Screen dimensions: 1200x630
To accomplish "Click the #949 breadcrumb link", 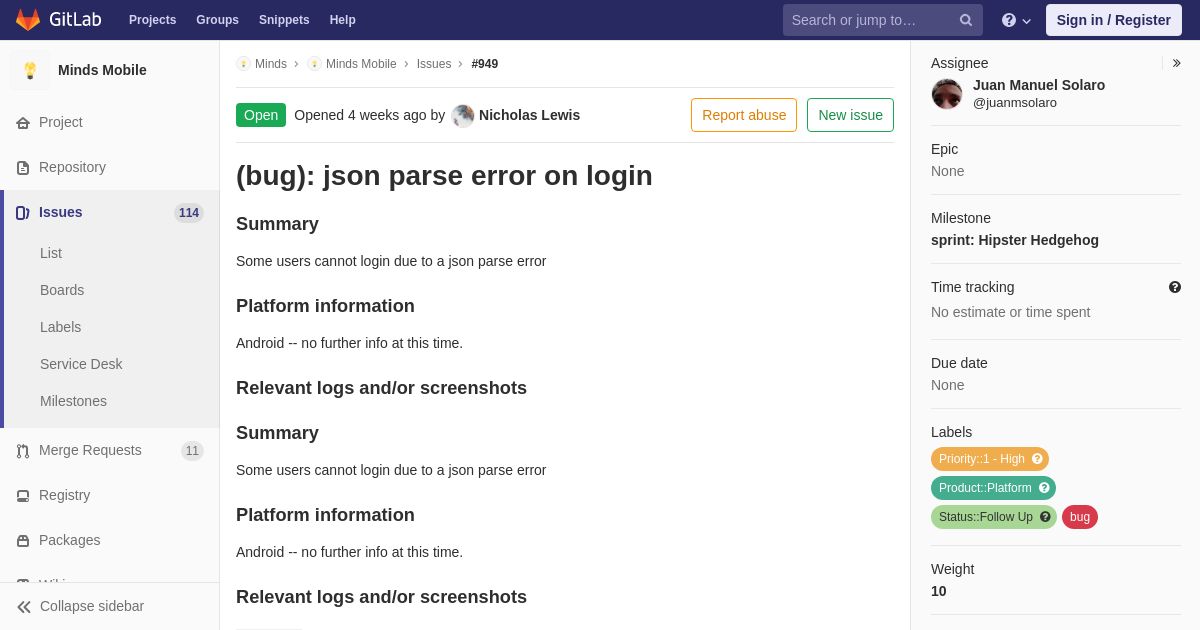I will coord(485,64).
